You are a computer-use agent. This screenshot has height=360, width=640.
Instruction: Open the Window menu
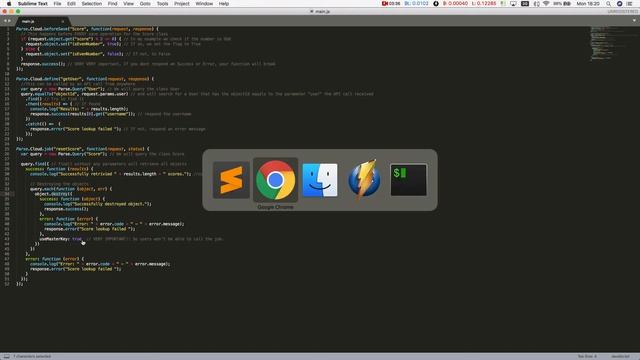(x=204, y=4)
